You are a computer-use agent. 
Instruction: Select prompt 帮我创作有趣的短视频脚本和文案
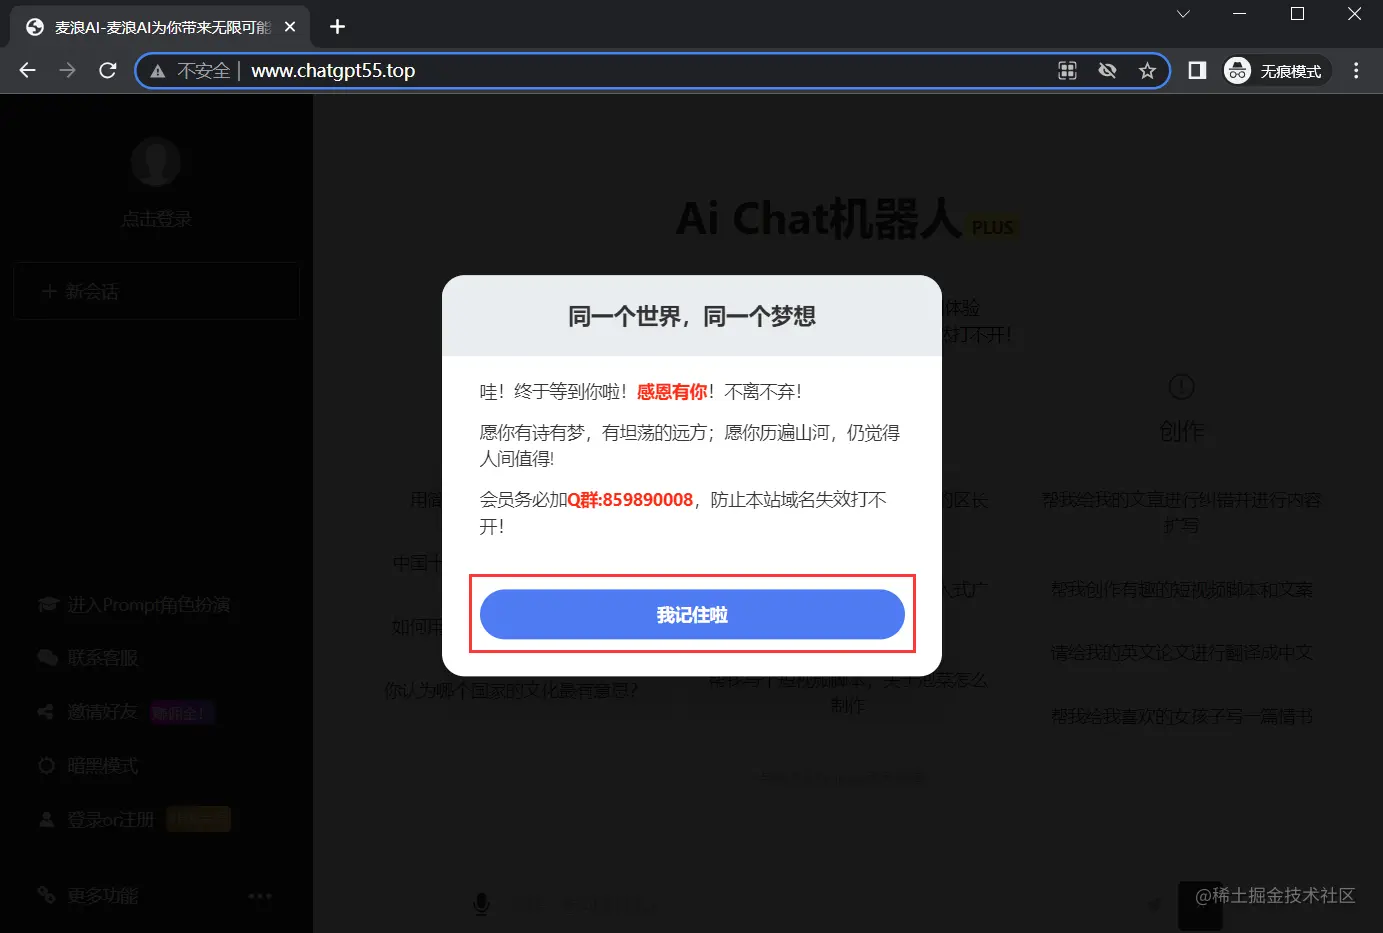(1181, 590)
